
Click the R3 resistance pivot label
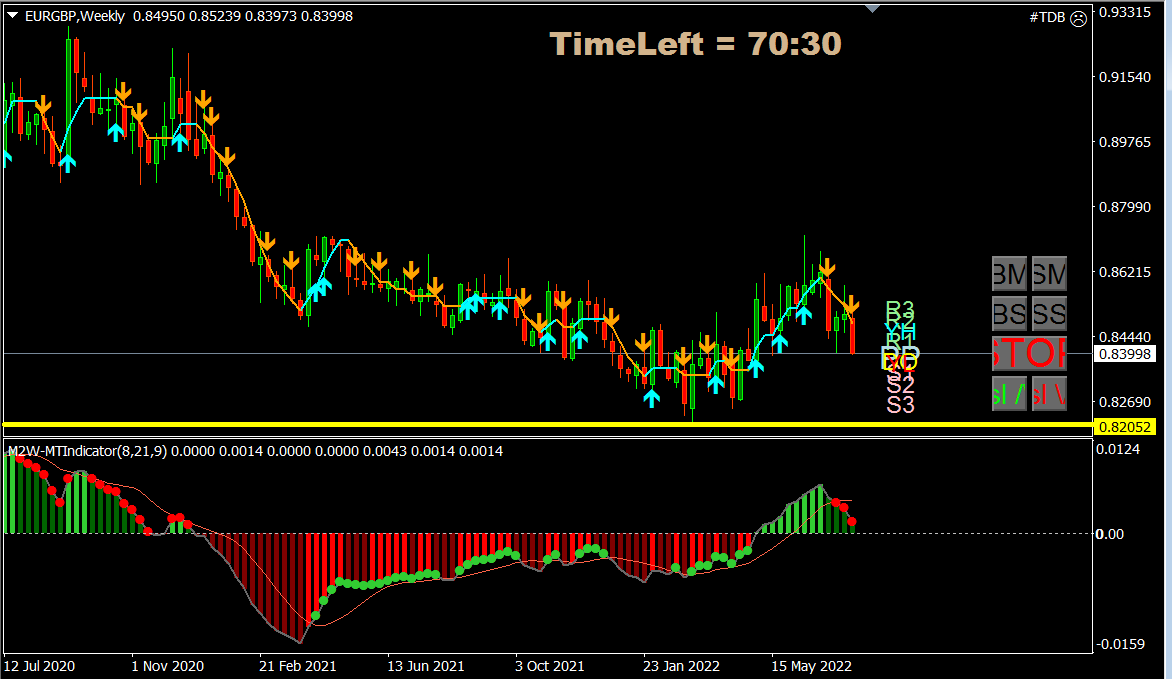[898, 310]
